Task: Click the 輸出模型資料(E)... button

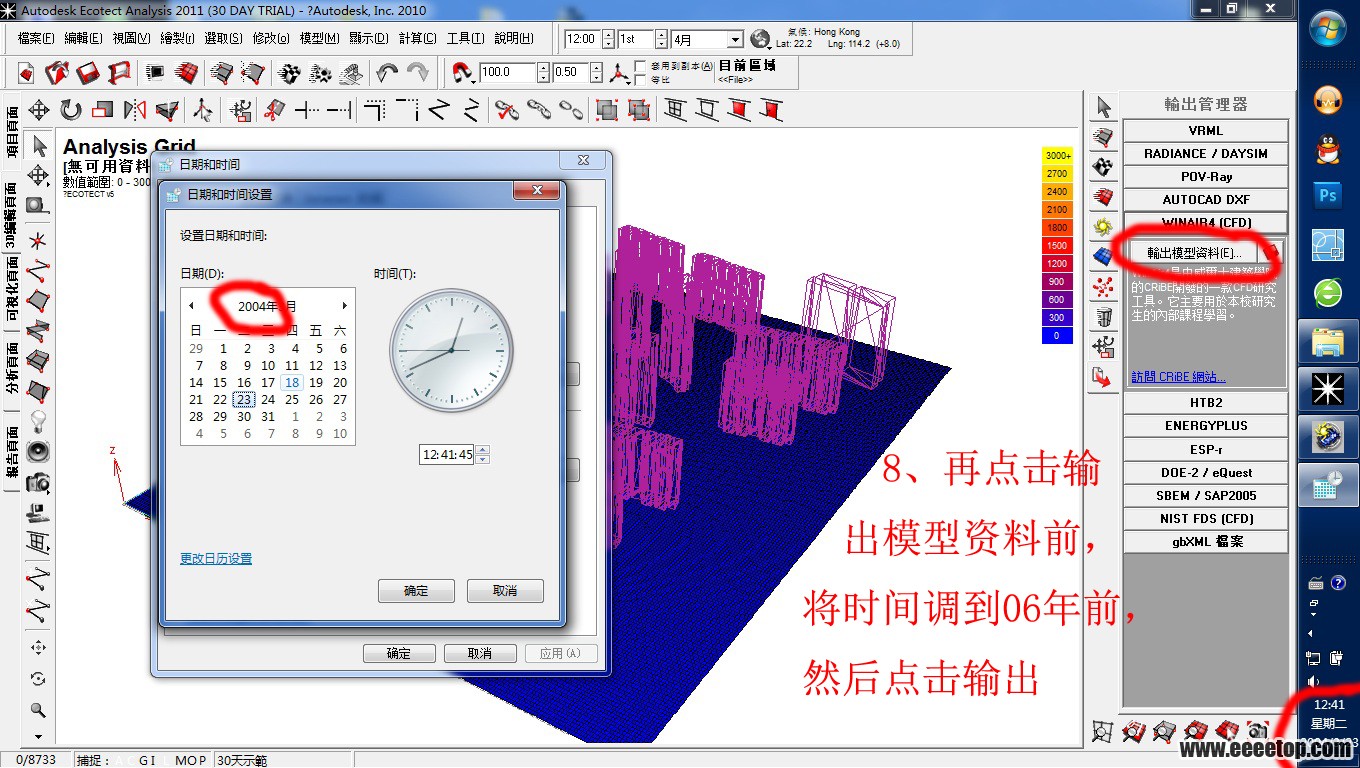Action: [x=1194, y=253]
